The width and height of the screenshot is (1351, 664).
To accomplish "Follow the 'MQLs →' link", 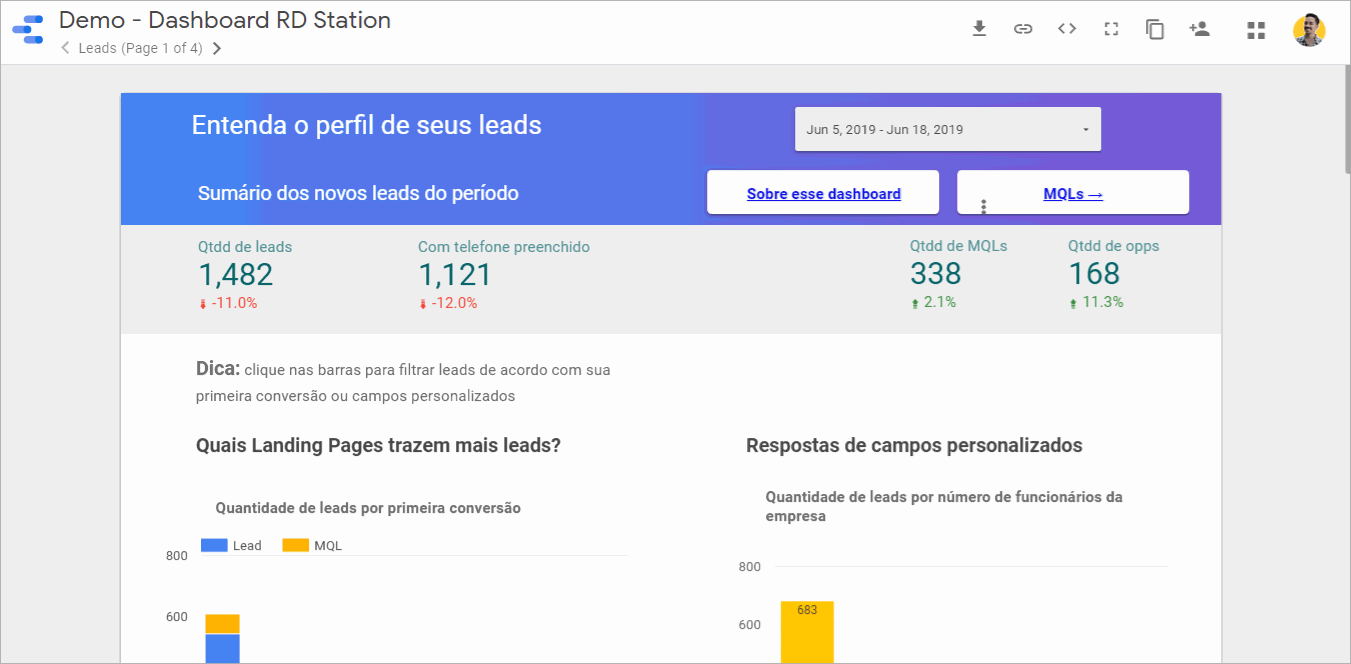I will [x=1073, y=194].
